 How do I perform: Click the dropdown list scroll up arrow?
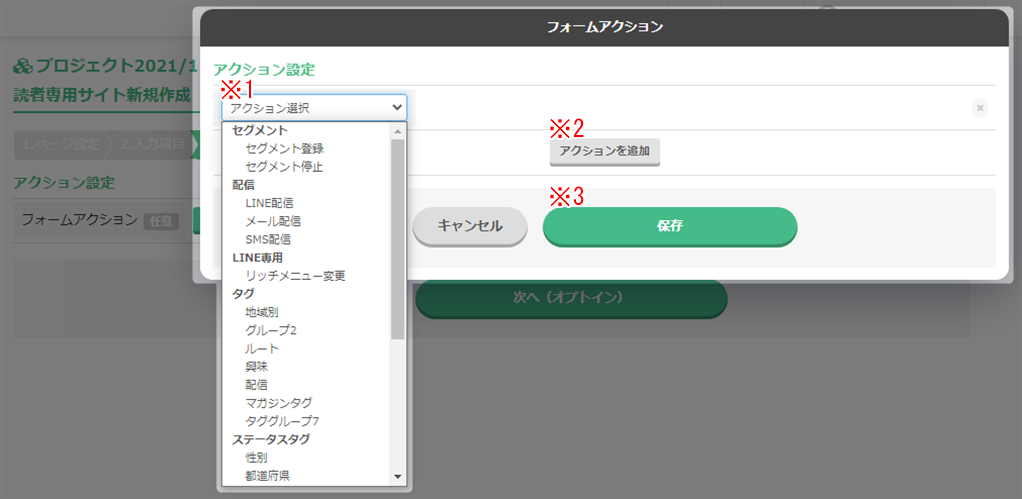tap(398, 131)
